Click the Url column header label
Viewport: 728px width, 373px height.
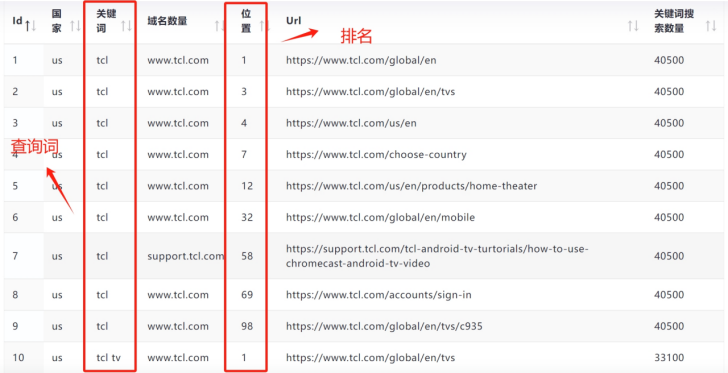pos(293,21)
